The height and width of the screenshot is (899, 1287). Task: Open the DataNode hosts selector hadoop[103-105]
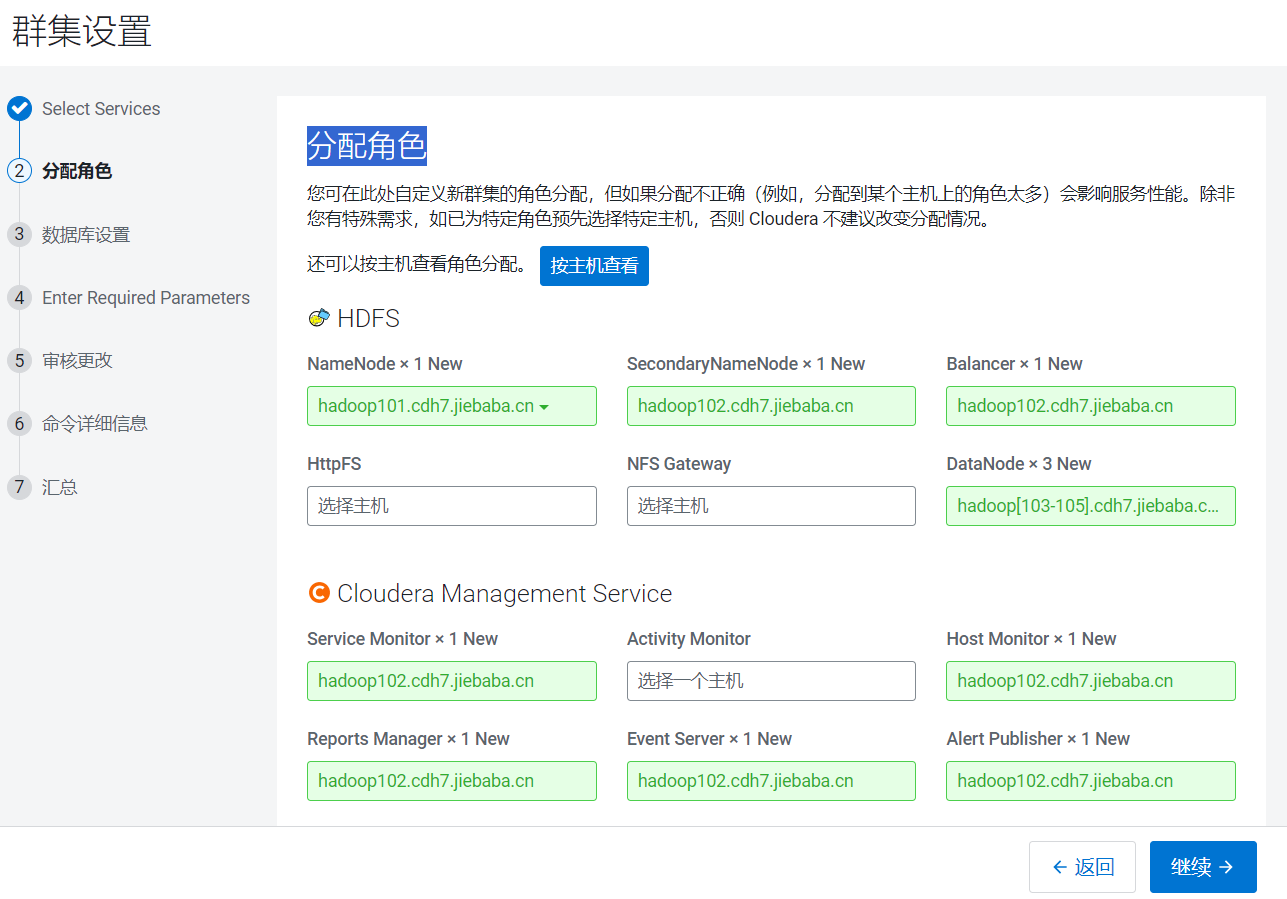(x=1091, y=506)
